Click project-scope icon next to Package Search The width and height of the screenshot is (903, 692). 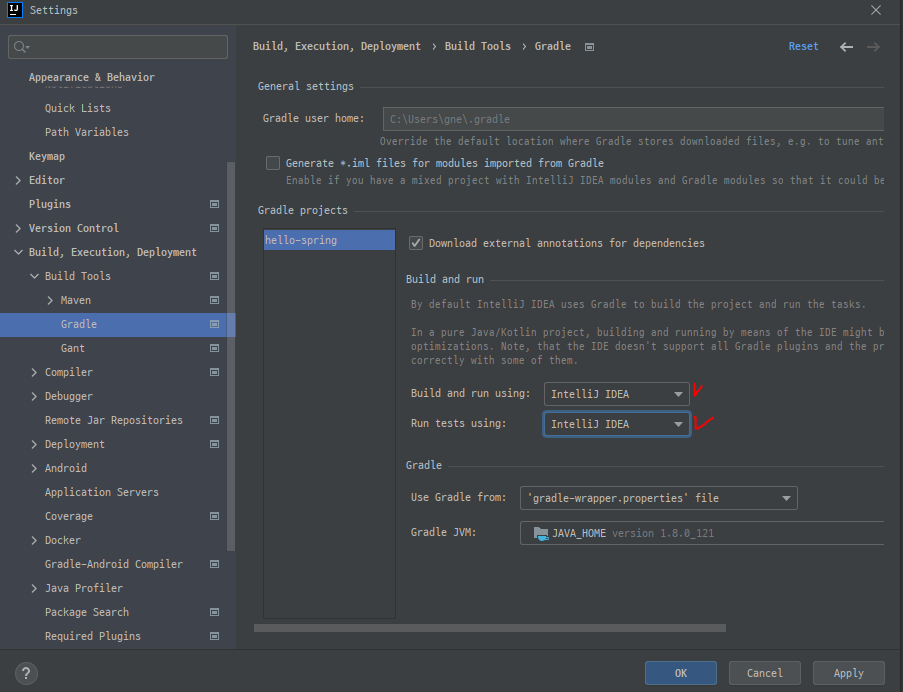point(214,613)
